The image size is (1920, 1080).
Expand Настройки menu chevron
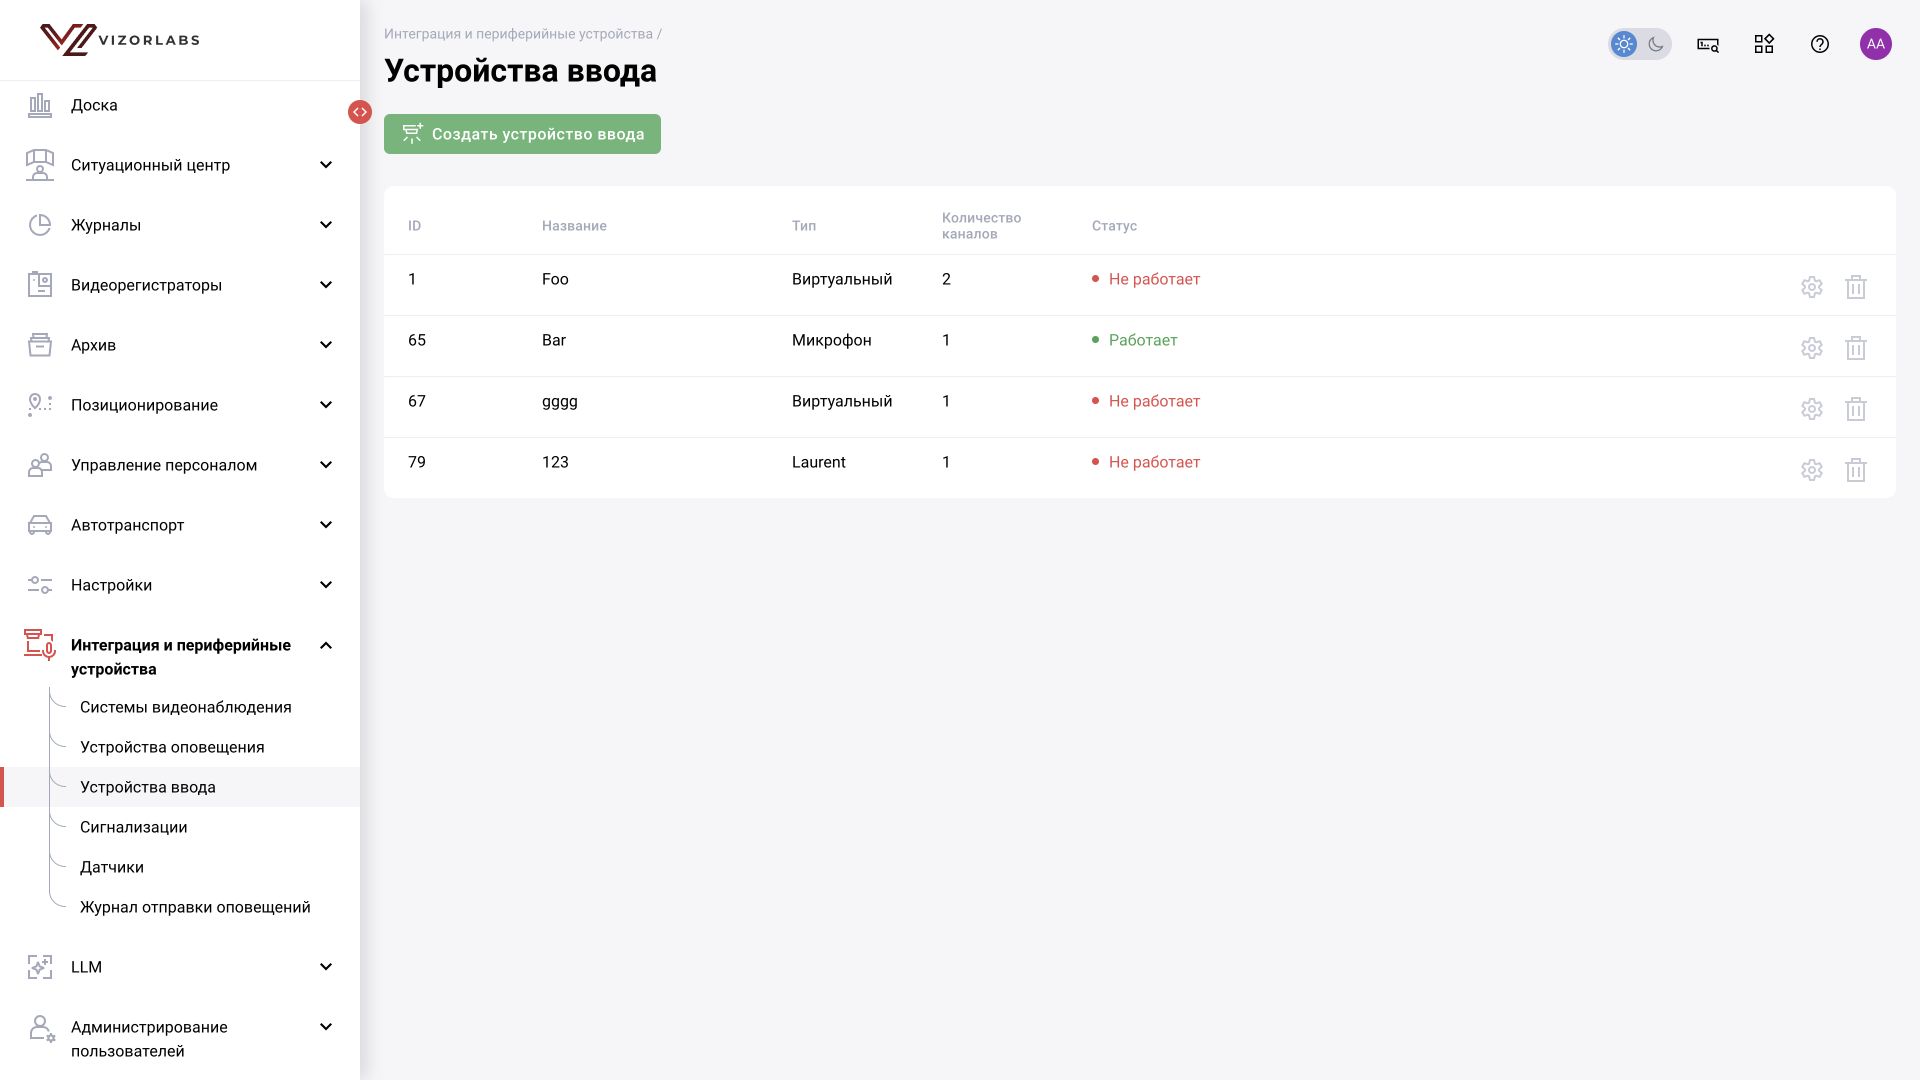(x=326, y=585)
